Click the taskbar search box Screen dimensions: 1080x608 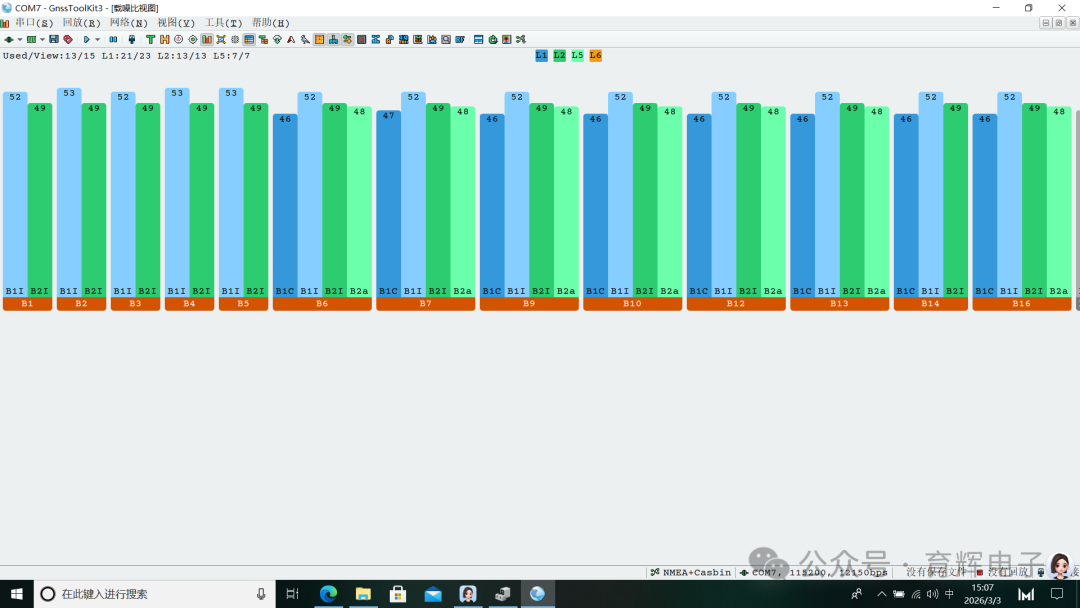[x=154, y=594]
